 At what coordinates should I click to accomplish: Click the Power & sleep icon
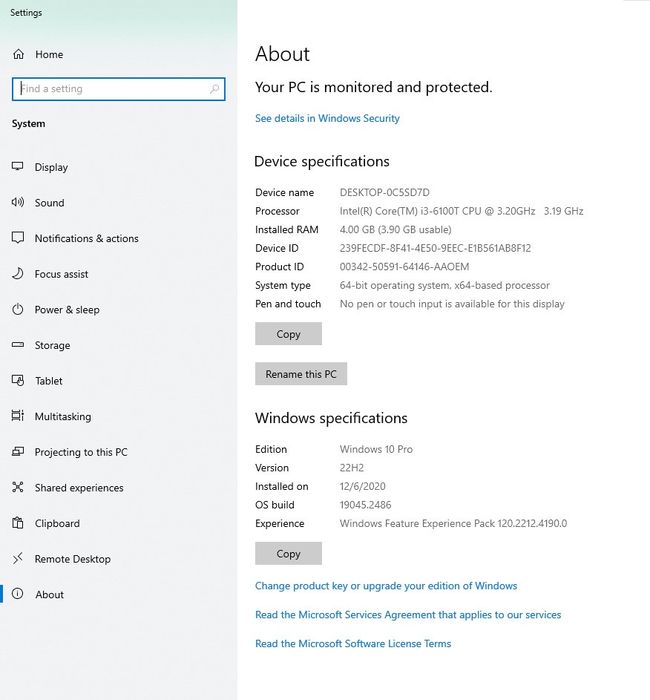coord(17,309)
